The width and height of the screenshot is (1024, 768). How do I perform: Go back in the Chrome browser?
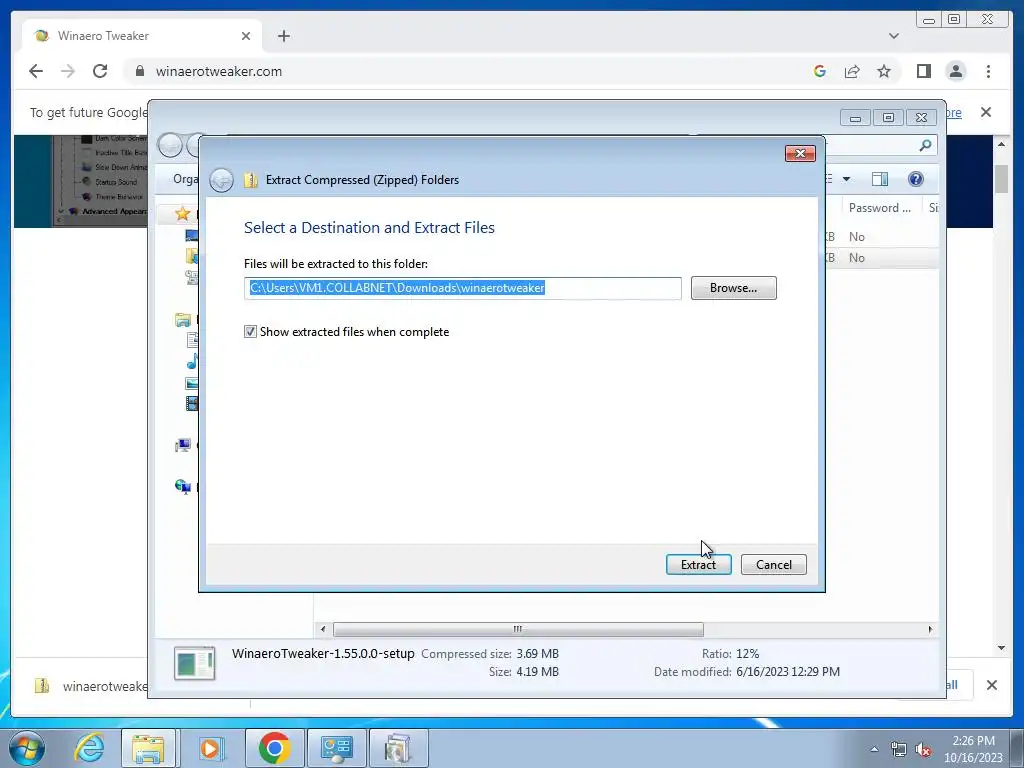tap(36, 71)
